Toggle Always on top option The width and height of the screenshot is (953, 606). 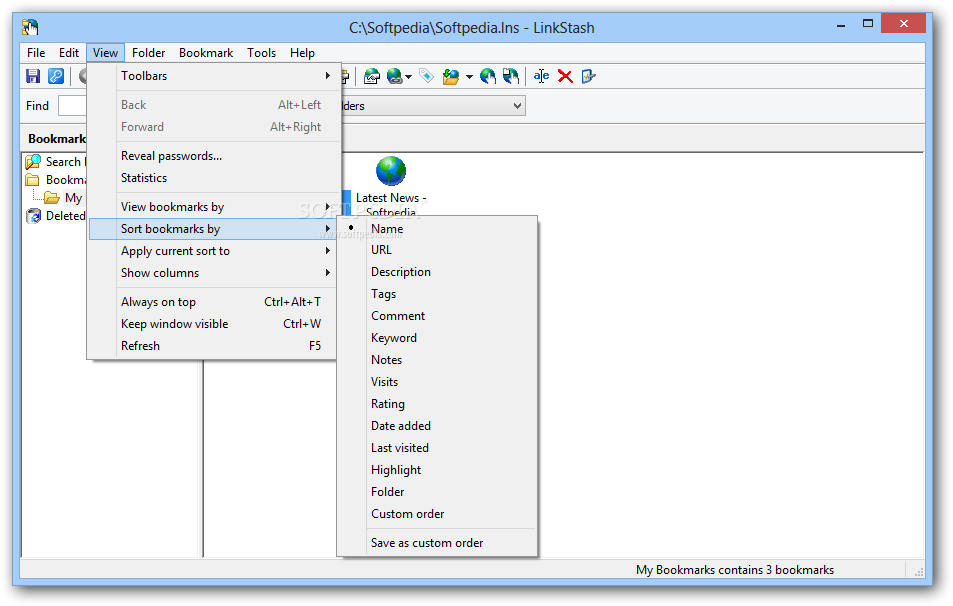214,302
